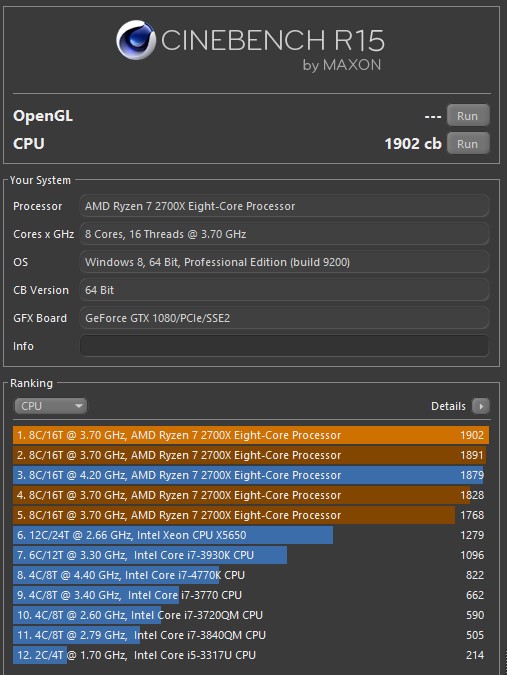Select ranking row 2 scoring 1891
Screen dimensions: 507x675
pos(251,455)
